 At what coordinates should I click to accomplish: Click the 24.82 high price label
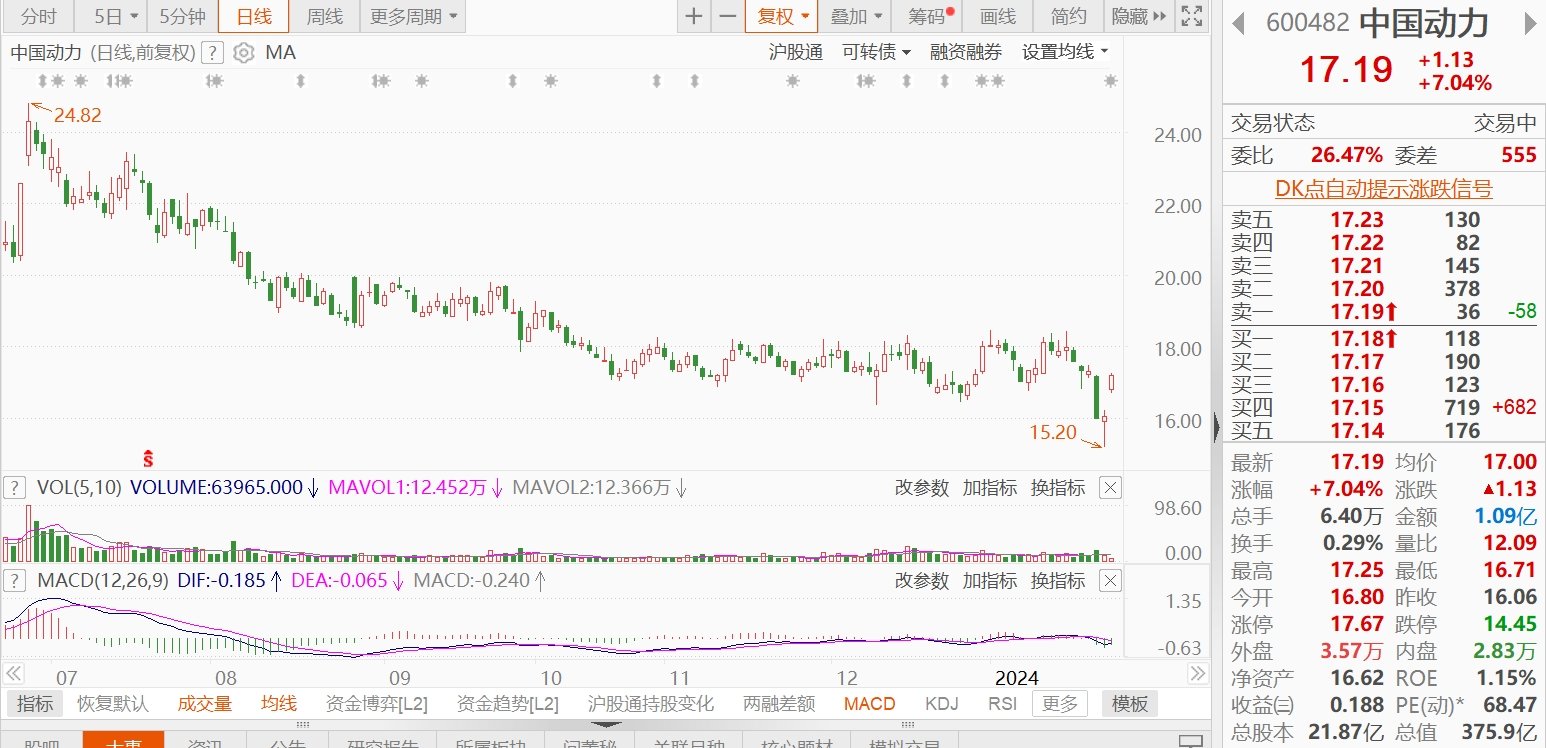(77, 116)
